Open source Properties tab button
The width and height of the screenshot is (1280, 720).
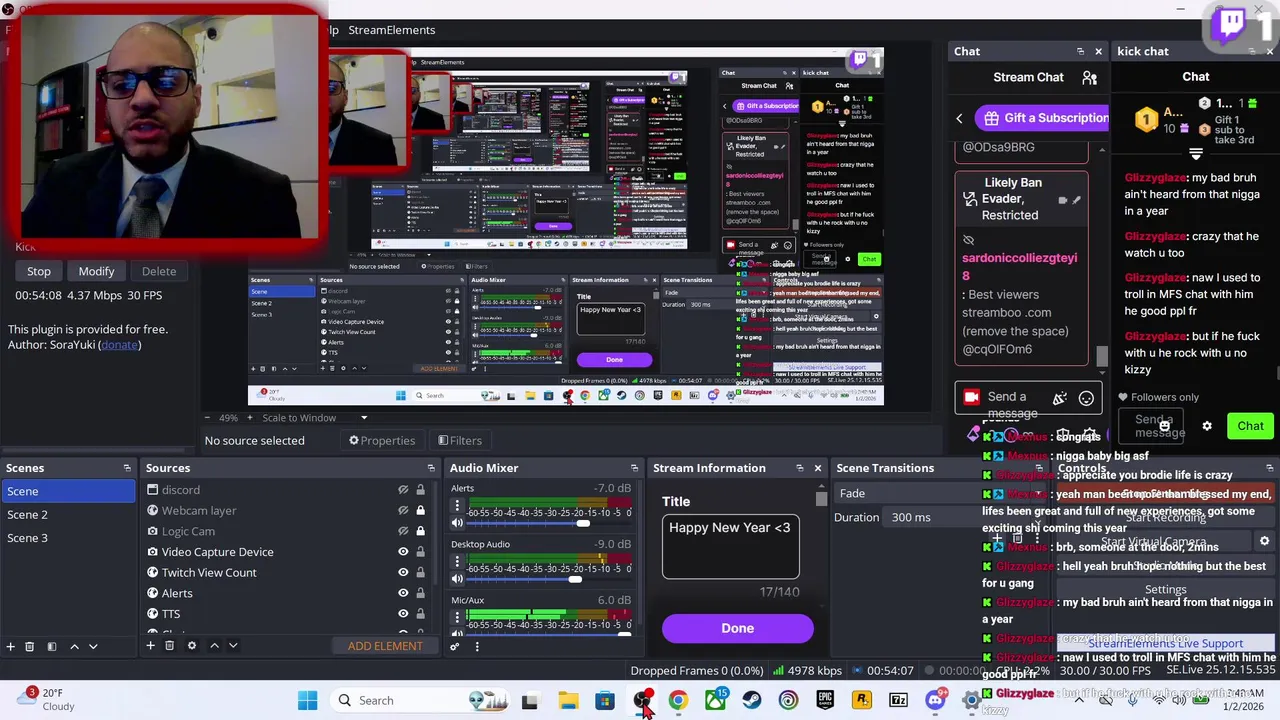(381, 441)
